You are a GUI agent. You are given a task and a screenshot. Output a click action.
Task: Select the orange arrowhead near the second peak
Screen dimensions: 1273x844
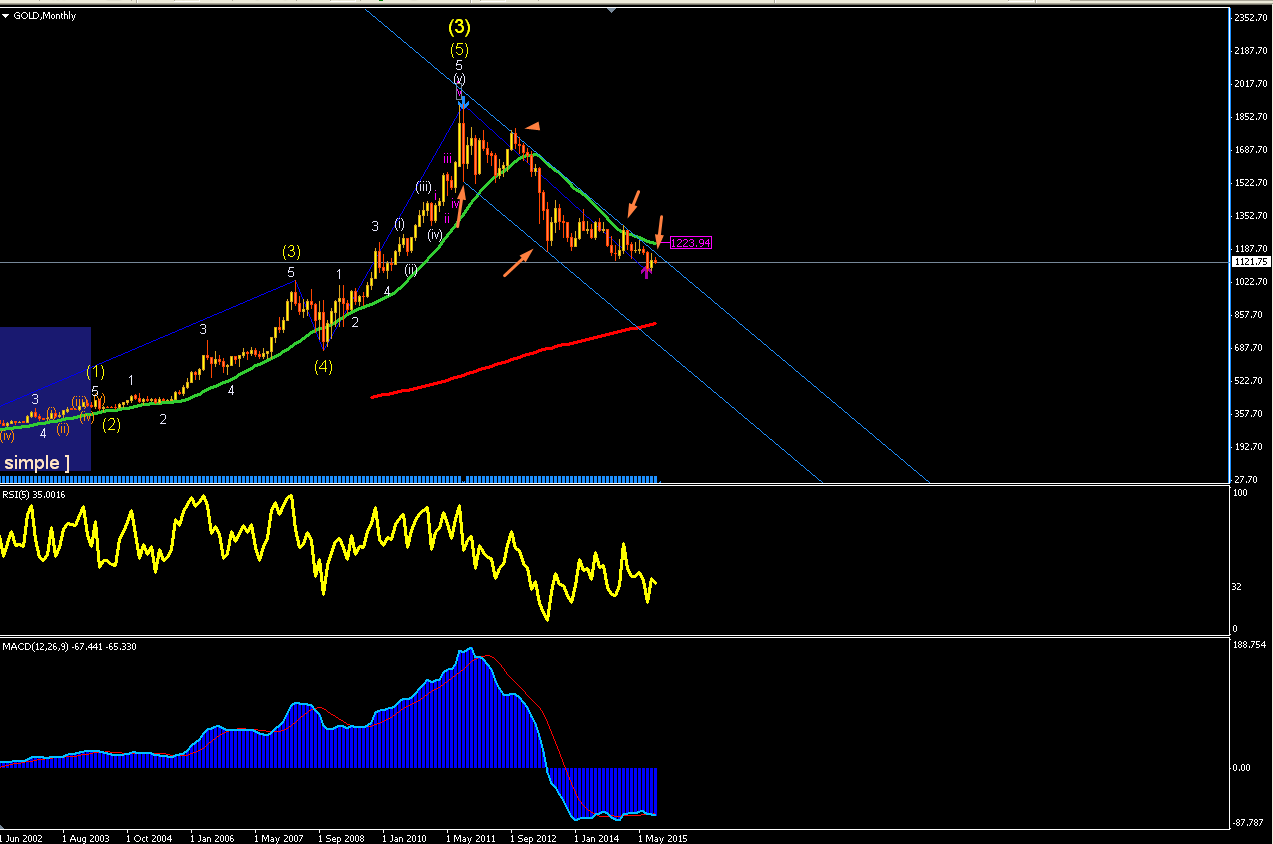(534, 126)
